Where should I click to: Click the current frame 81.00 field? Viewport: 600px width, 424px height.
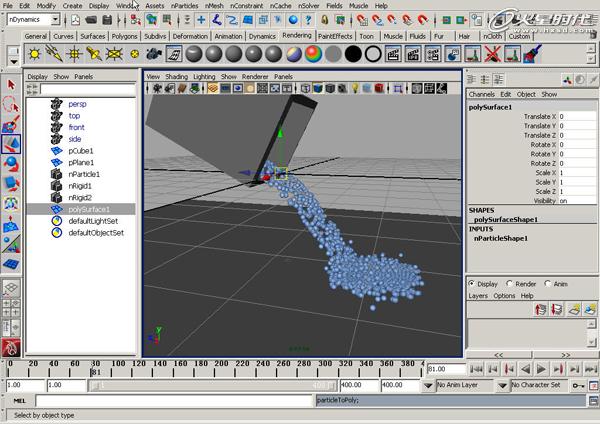pos(445,369)
